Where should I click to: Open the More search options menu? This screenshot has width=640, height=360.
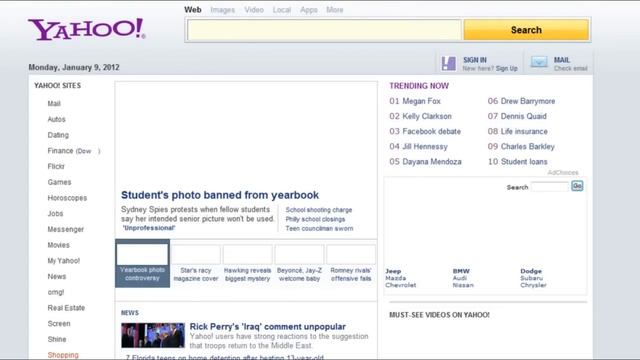click(x=335, y=10)
